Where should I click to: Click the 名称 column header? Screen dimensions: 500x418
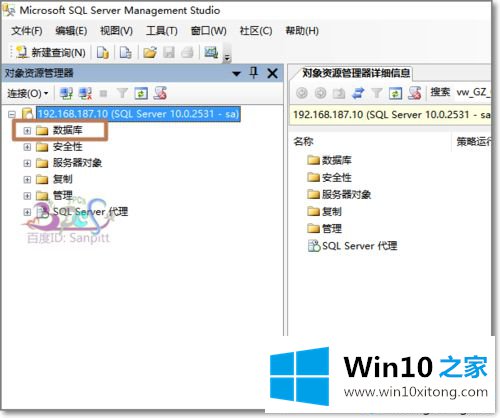(303, 142)
